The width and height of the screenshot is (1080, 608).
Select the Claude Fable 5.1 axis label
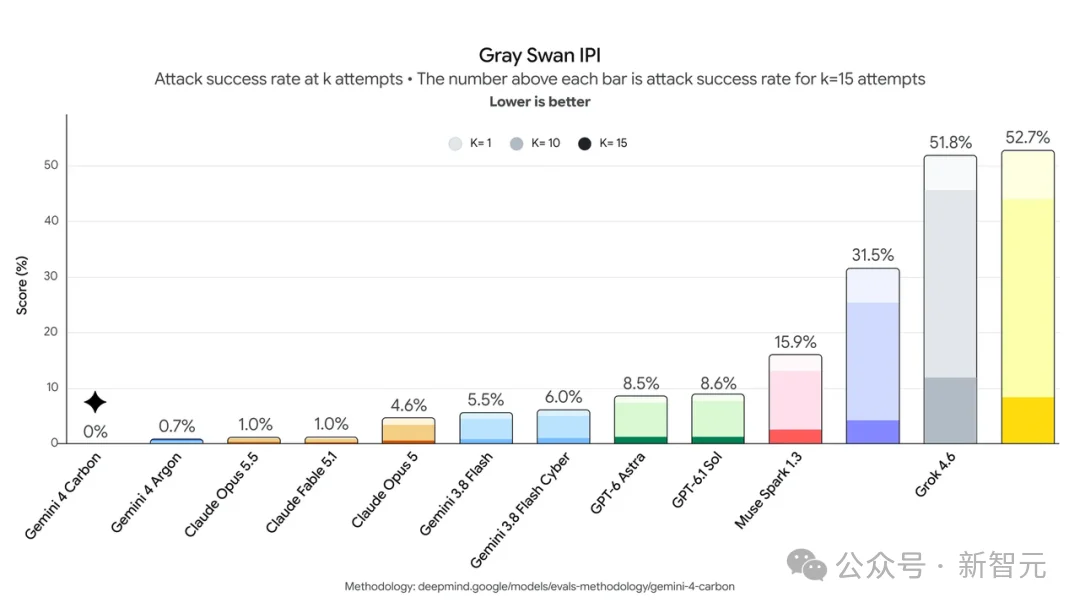click(302, 492)
